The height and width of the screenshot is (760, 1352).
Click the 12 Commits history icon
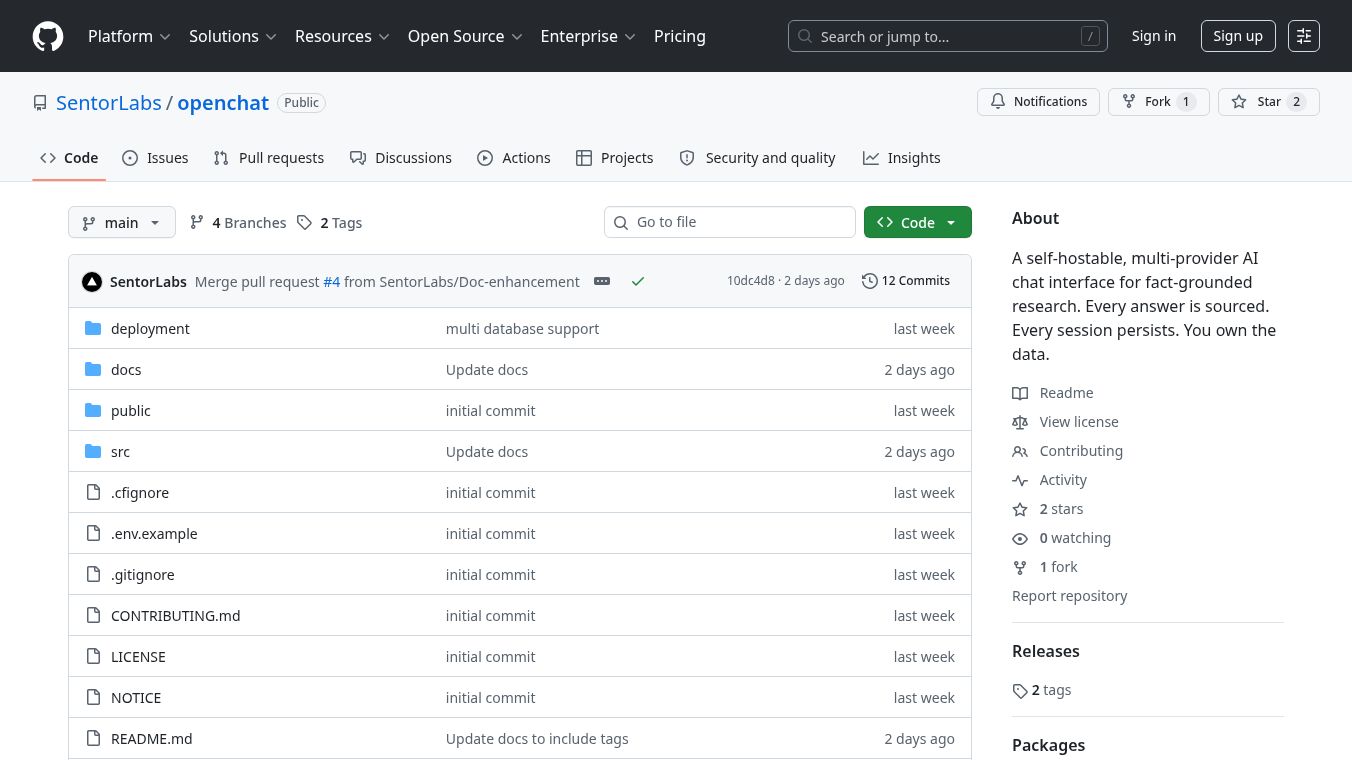870,281
